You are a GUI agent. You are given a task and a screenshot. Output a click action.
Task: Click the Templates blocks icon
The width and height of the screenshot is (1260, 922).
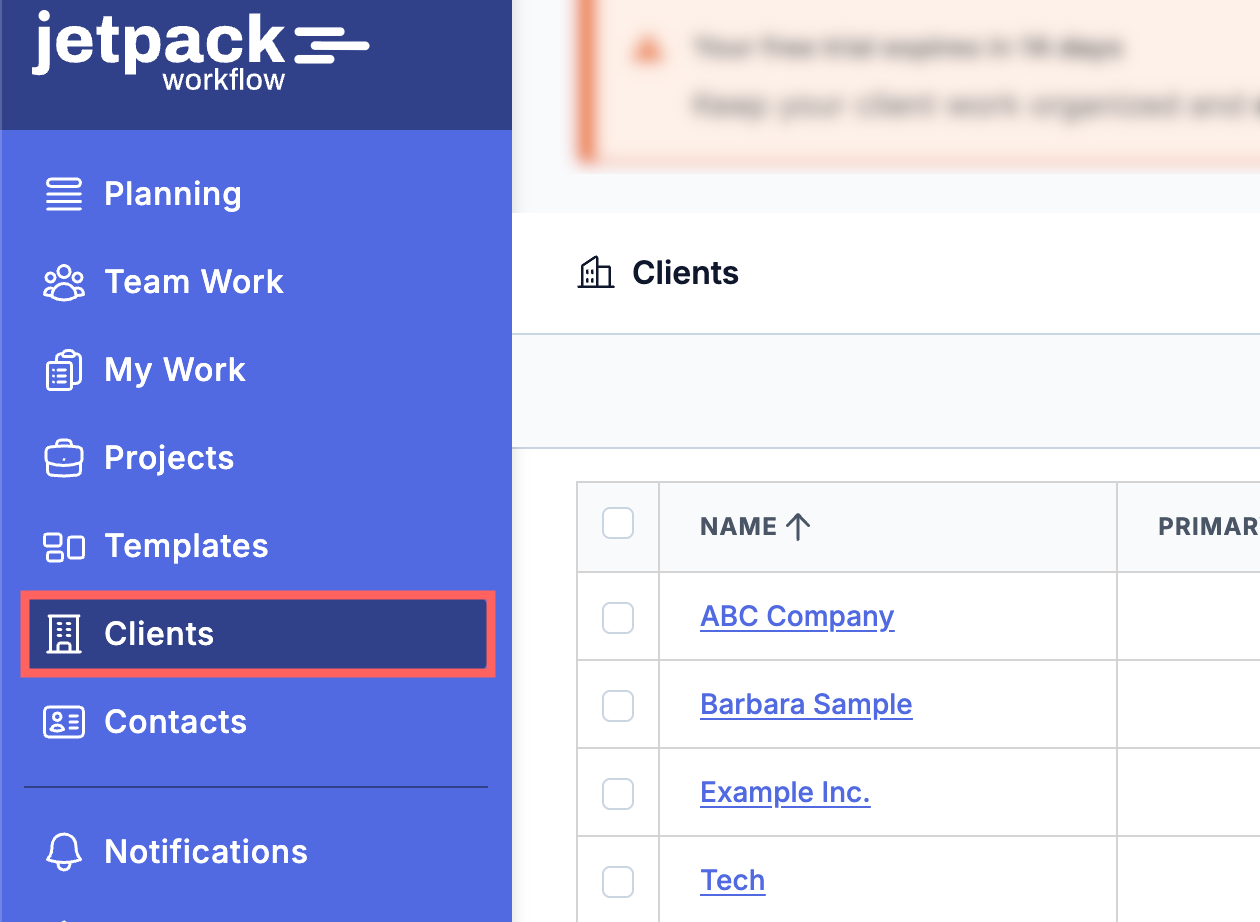(64, 546)
